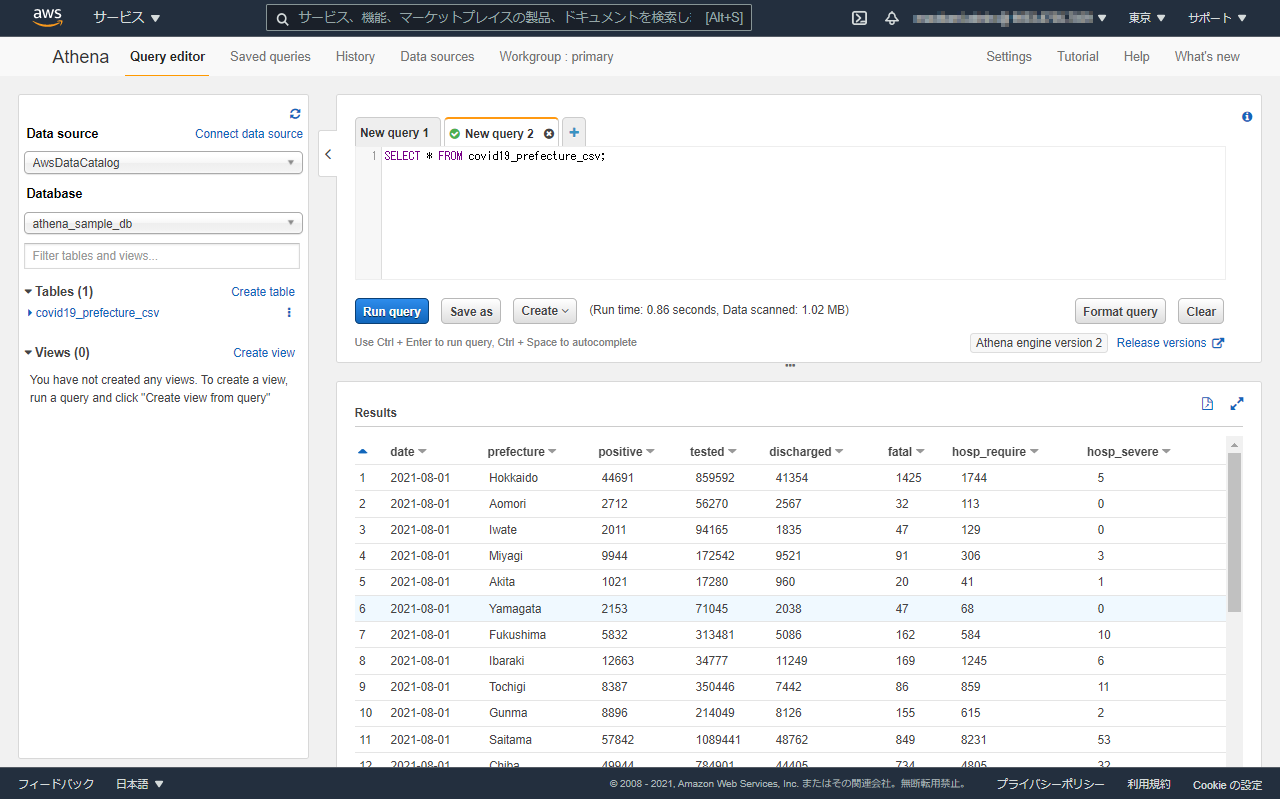
Task: Open the Create dropdown button
Action: (x=545, y=311)
